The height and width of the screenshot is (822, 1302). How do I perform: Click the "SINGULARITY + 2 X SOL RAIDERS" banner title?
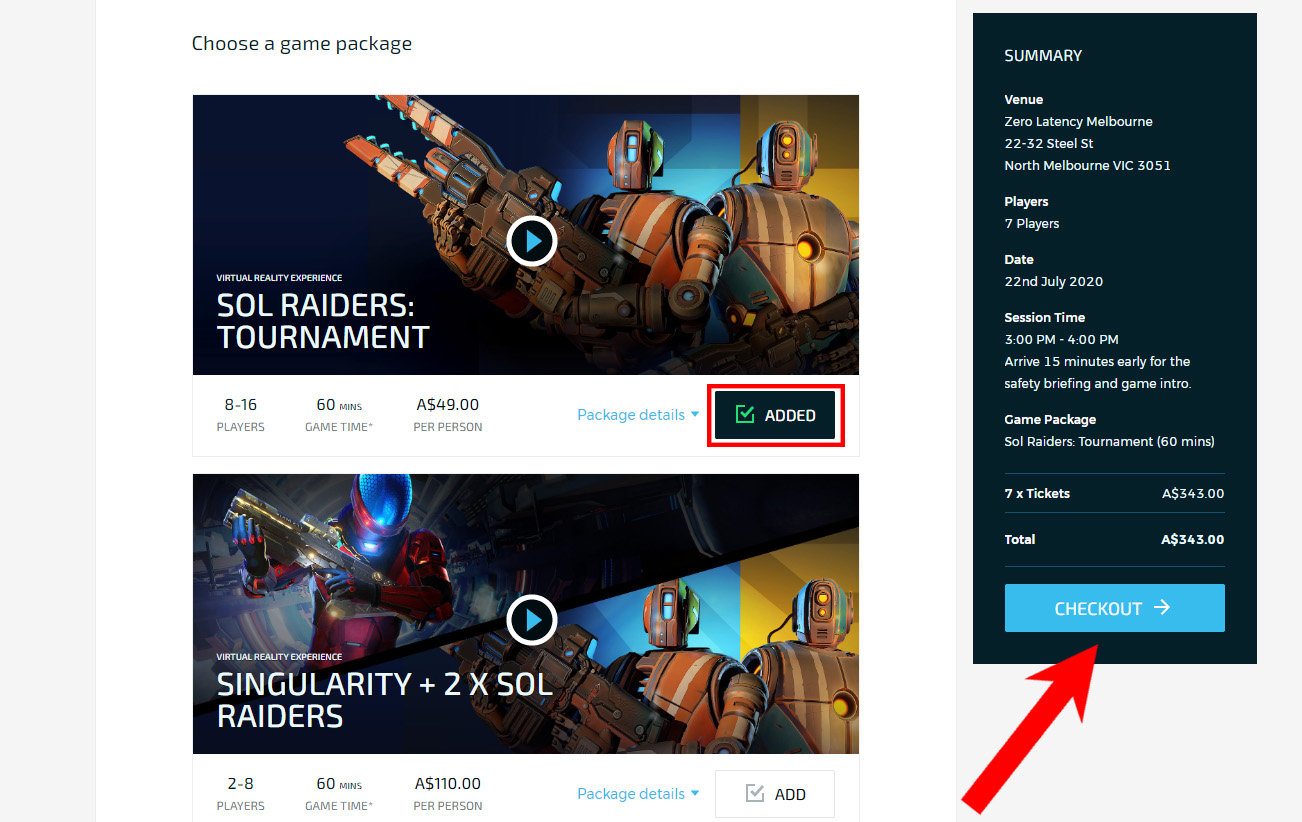[384, 699]
